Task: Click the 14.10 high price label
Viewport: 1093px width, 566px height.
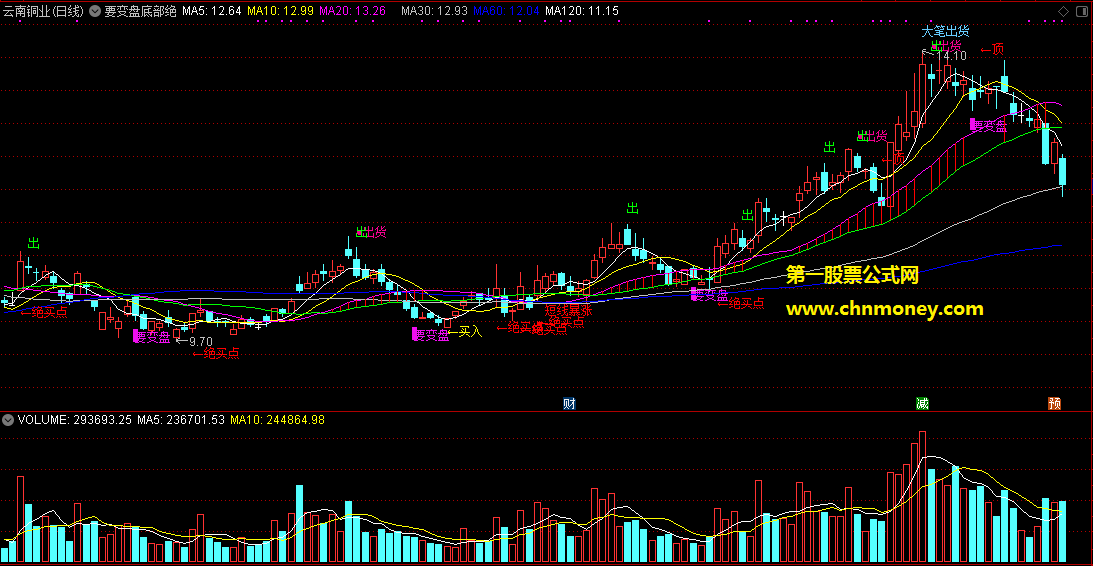Action: (952, 56)
